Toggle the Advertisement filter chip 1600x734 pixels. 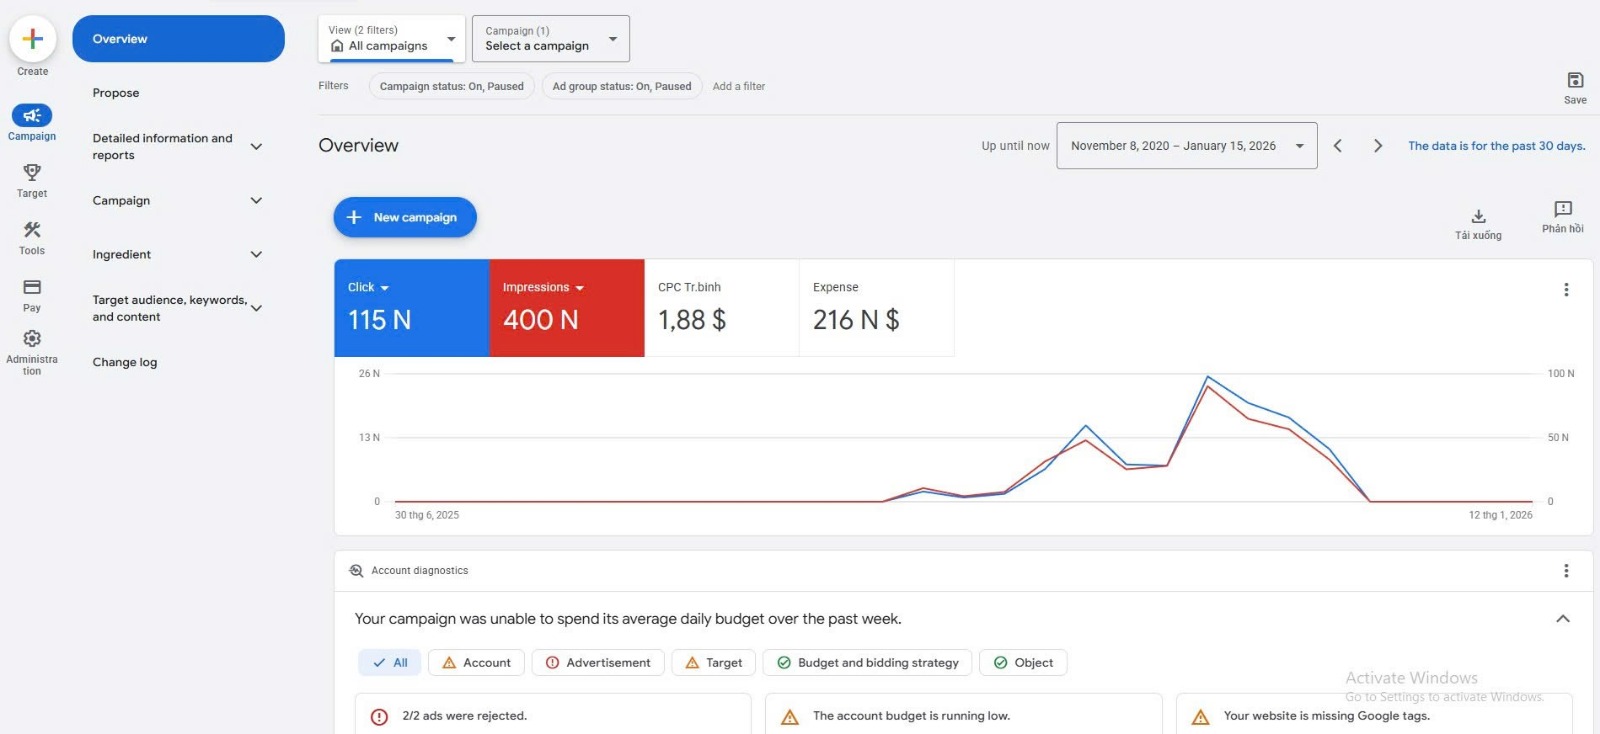[598, 663]
